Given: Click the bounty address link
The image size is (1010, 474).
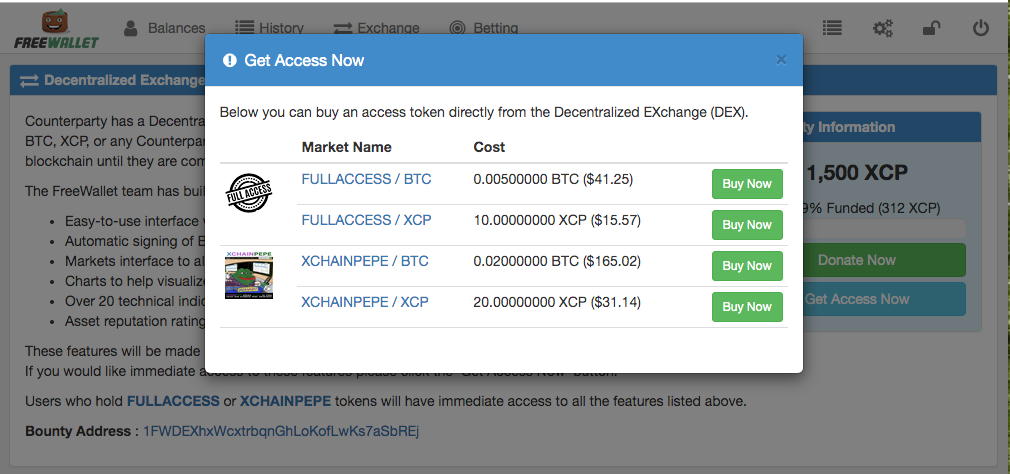Looking at the screenshot, I should click(281, 431).
